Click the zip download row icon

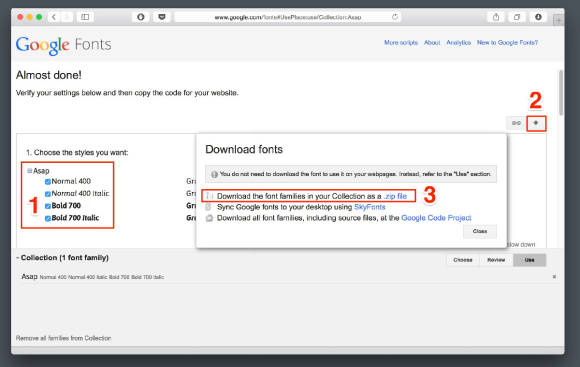tap(210, 196)
